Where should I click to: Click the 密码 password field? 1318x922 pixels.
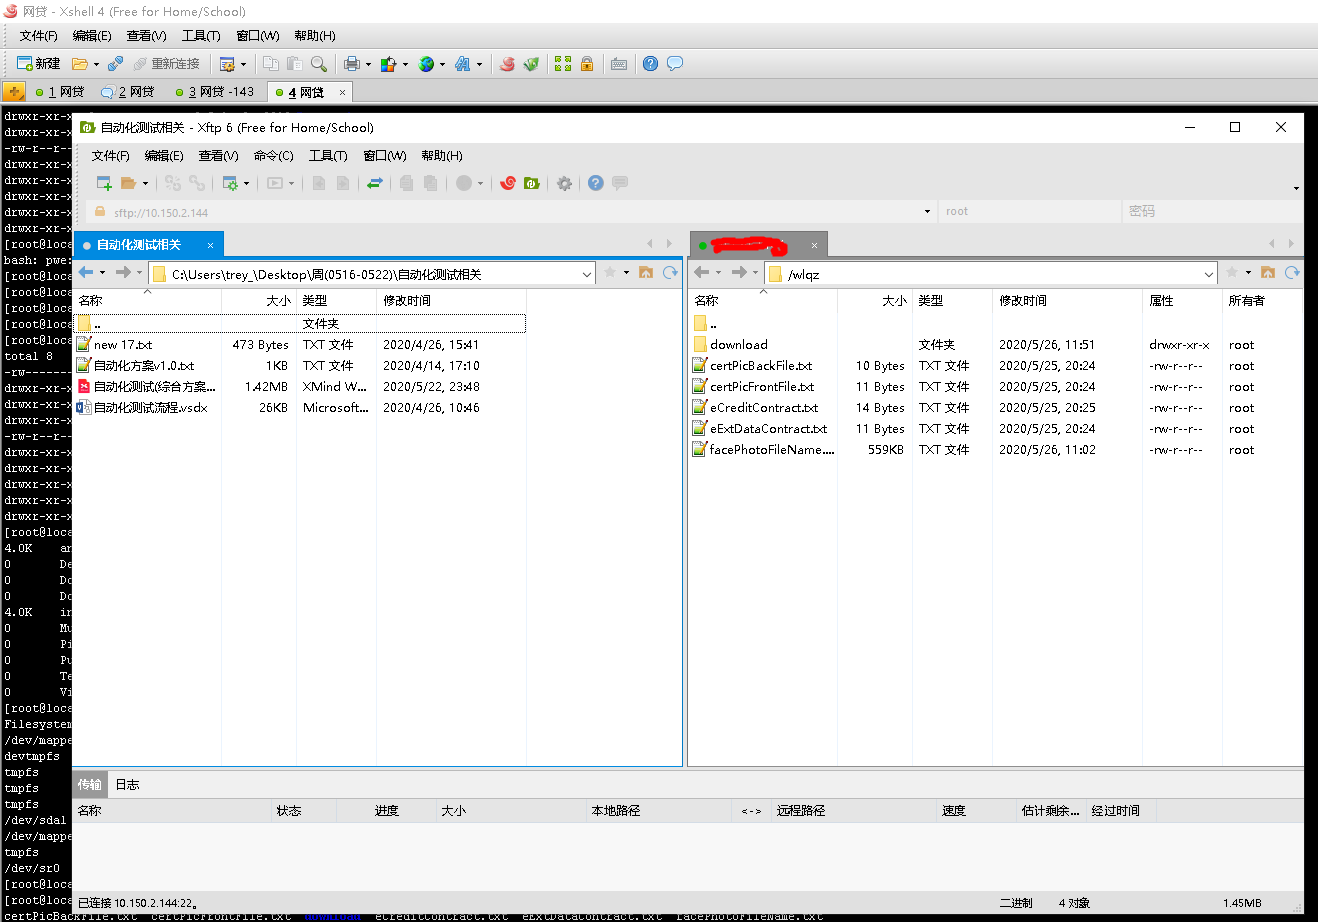[x=1210, y=211]
